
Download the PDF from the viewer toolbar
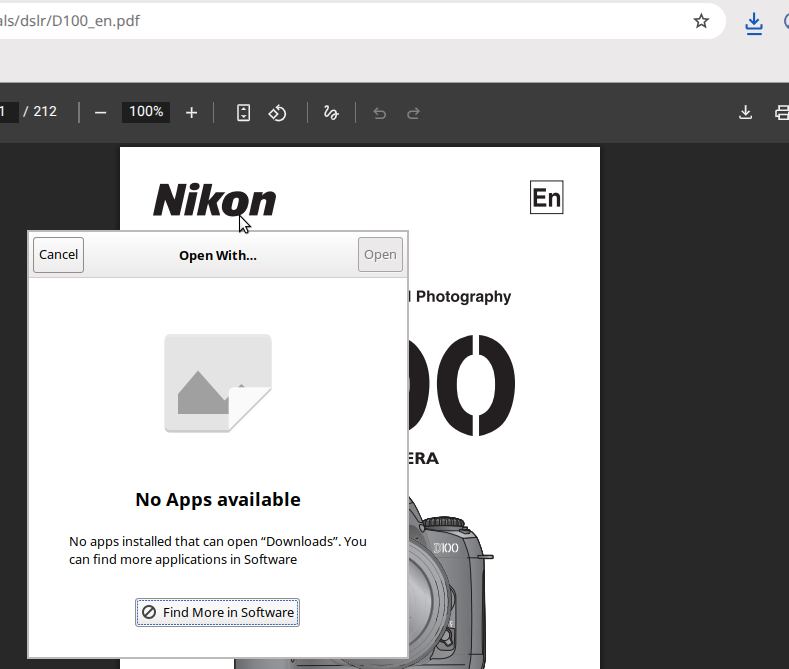point(745,112)
